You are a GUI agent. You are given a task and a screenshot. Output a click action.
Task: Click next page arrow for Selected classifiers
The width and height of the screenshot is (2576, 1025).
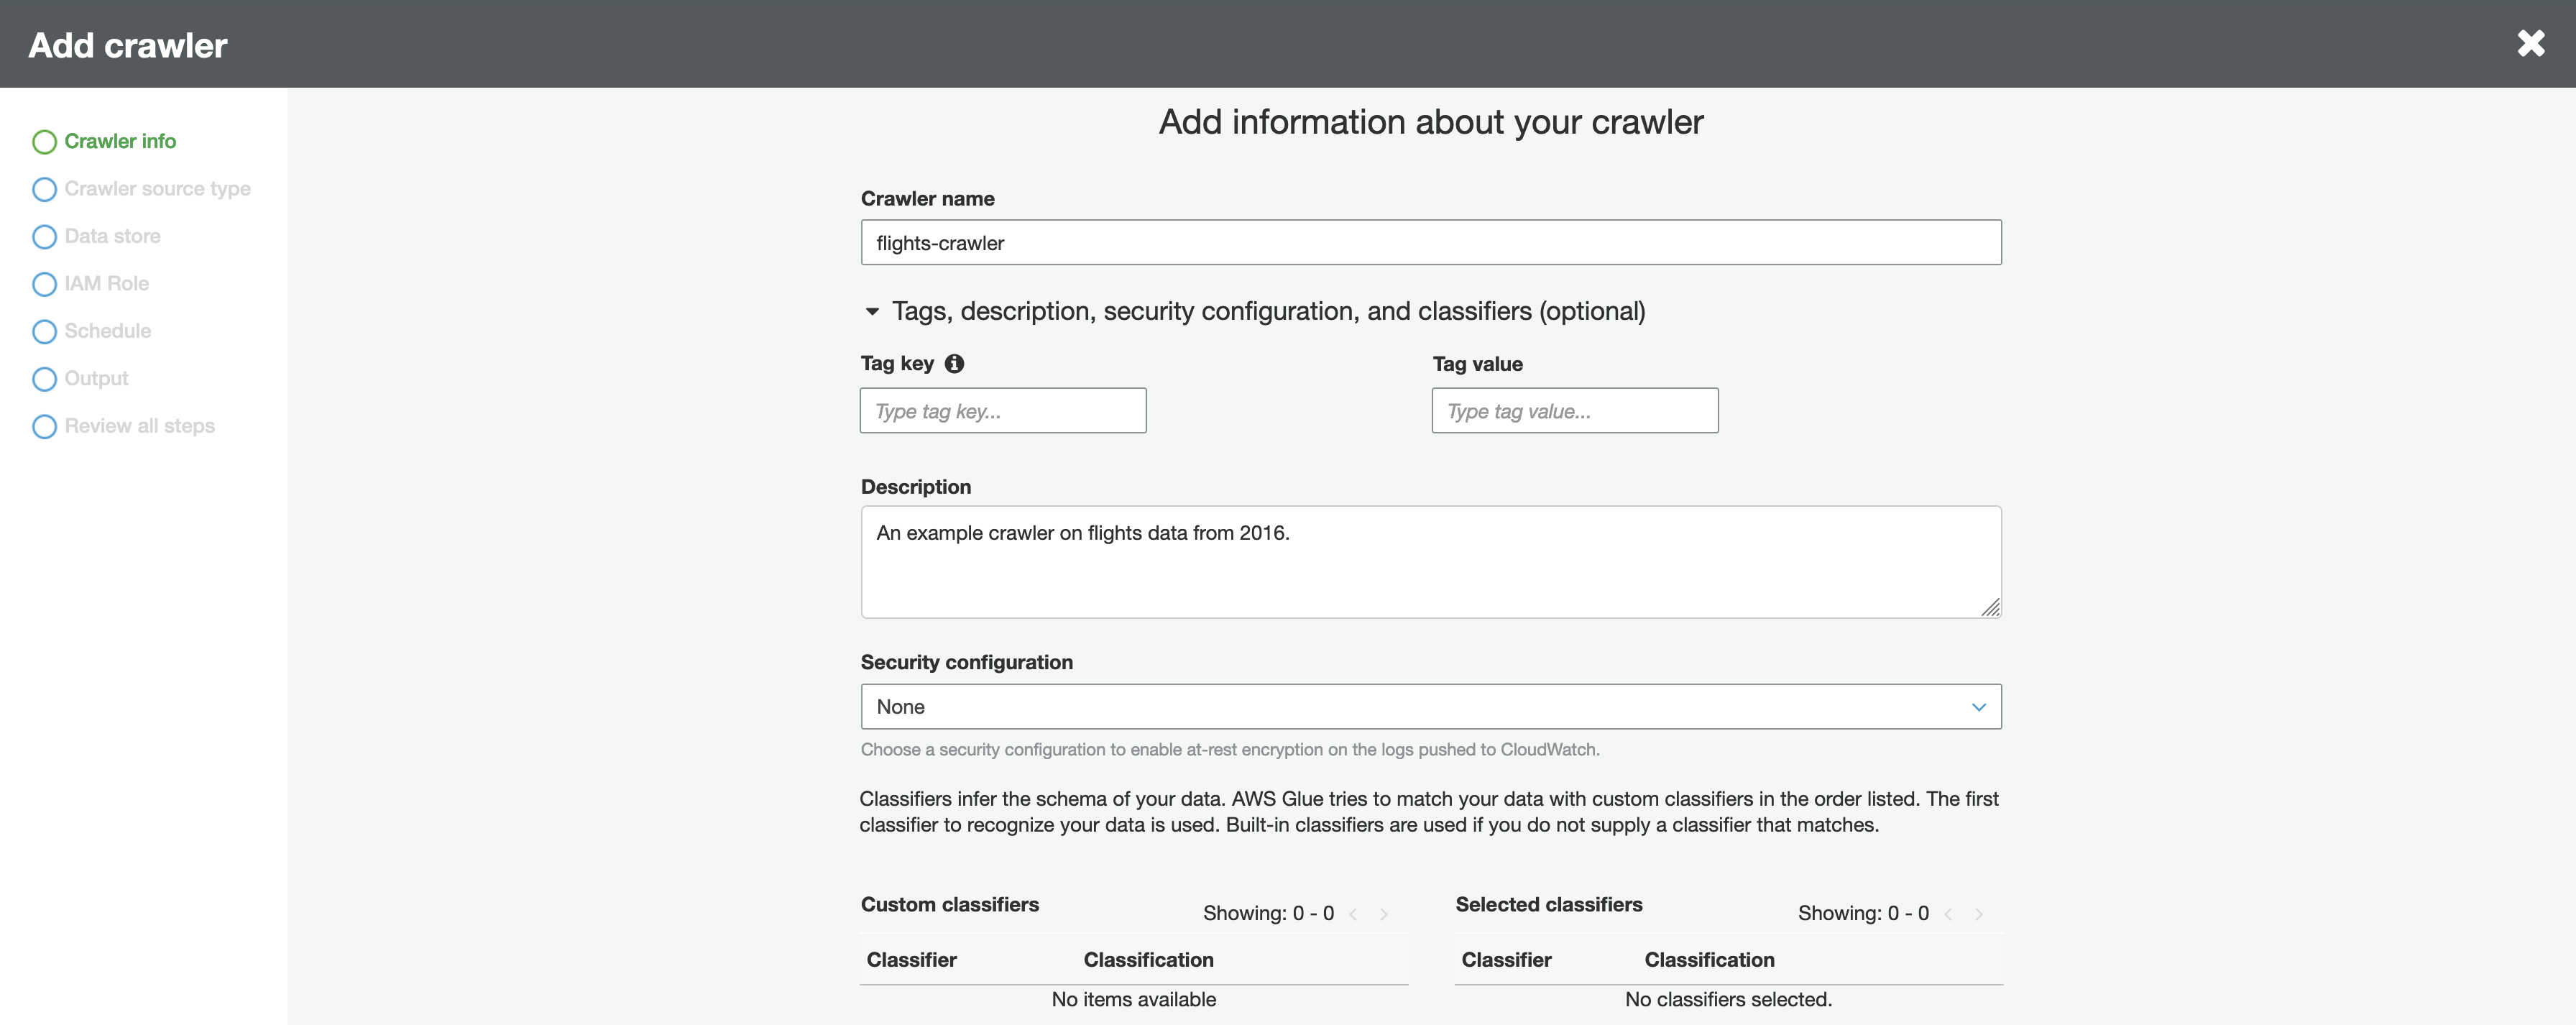tap(1979, 914)
